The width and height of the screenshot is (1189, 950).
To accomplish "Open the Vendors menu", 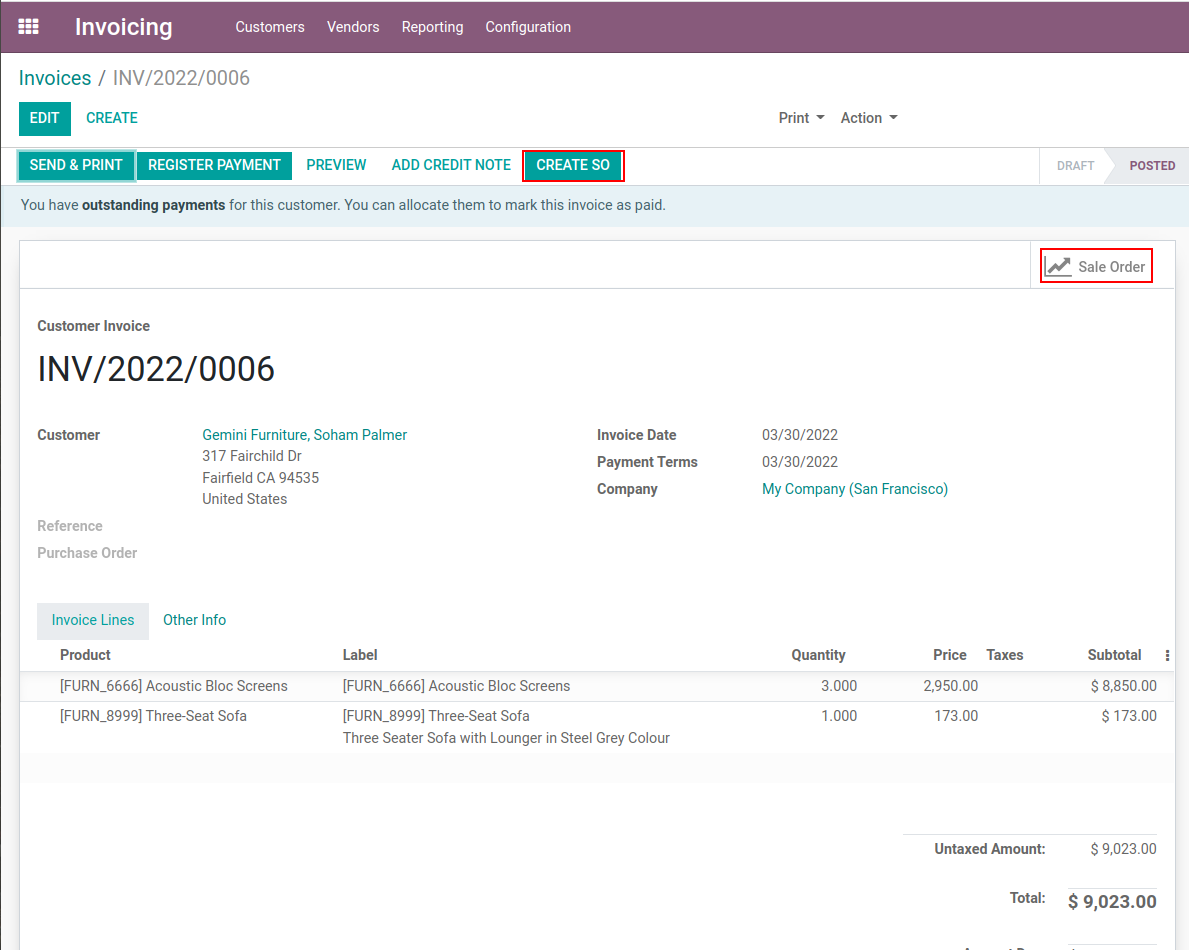I will 353,27.
